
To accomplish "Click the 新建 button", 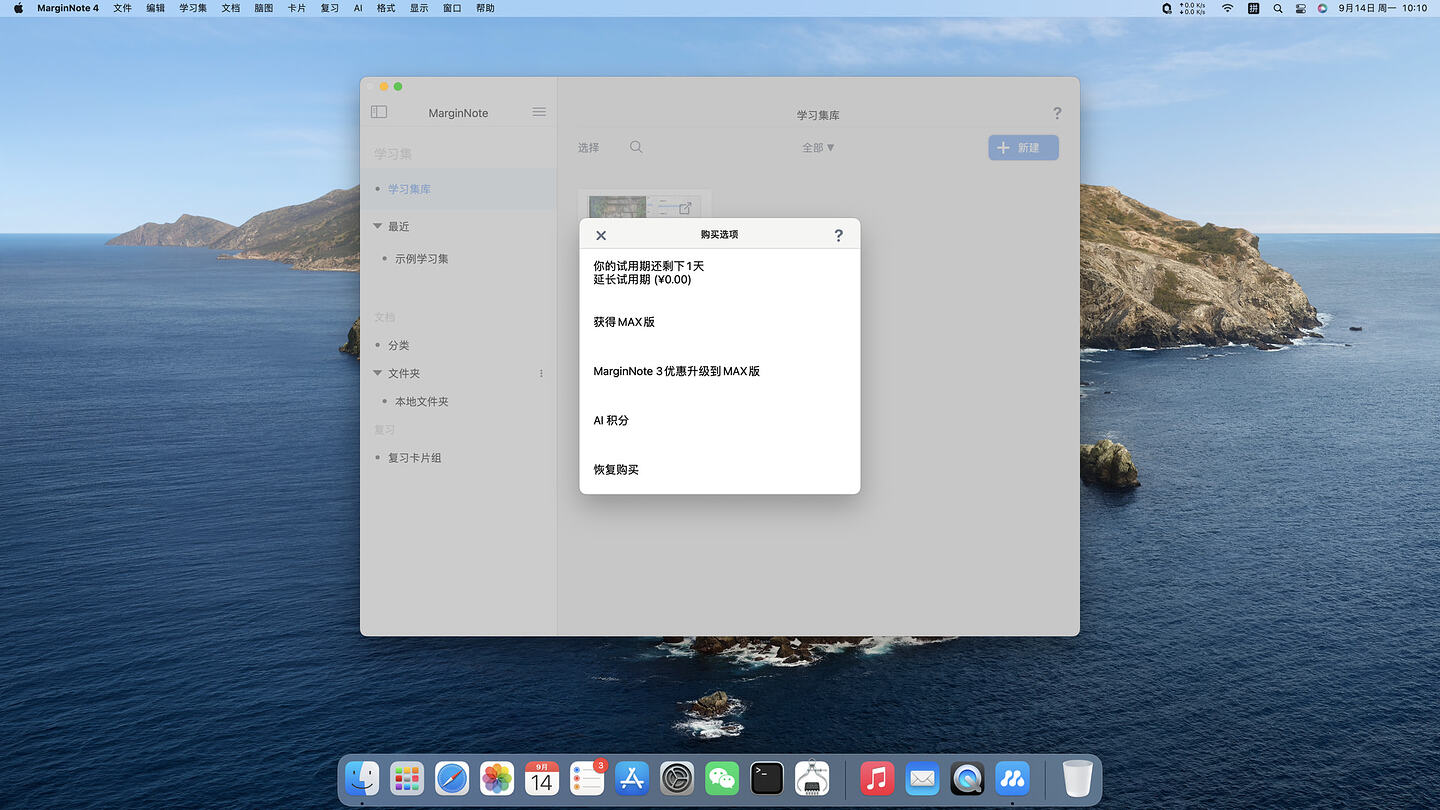I will point(1023,148).
